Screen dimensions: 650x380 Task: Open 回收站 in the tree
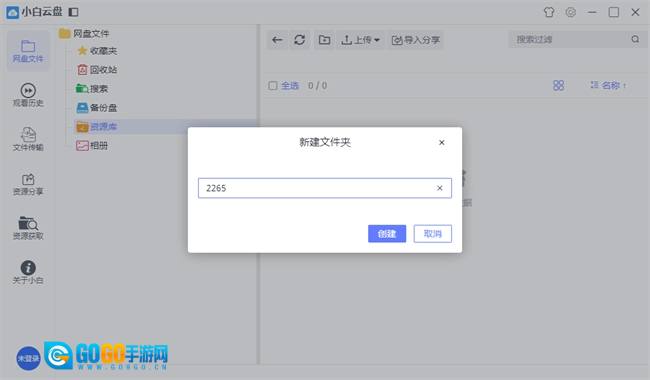click(97, 70)
